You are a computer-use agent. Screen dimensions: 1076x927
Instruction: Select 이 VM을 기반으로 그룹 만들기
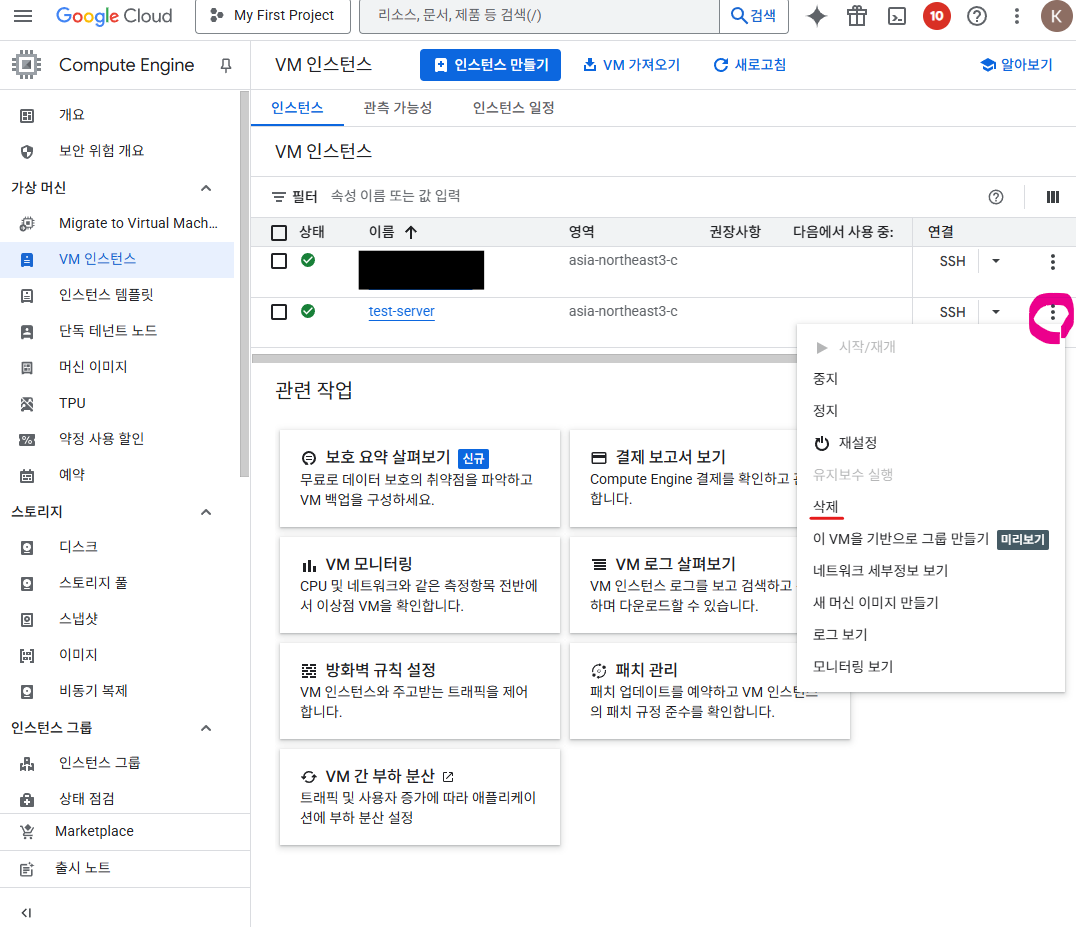coord(931,539)
